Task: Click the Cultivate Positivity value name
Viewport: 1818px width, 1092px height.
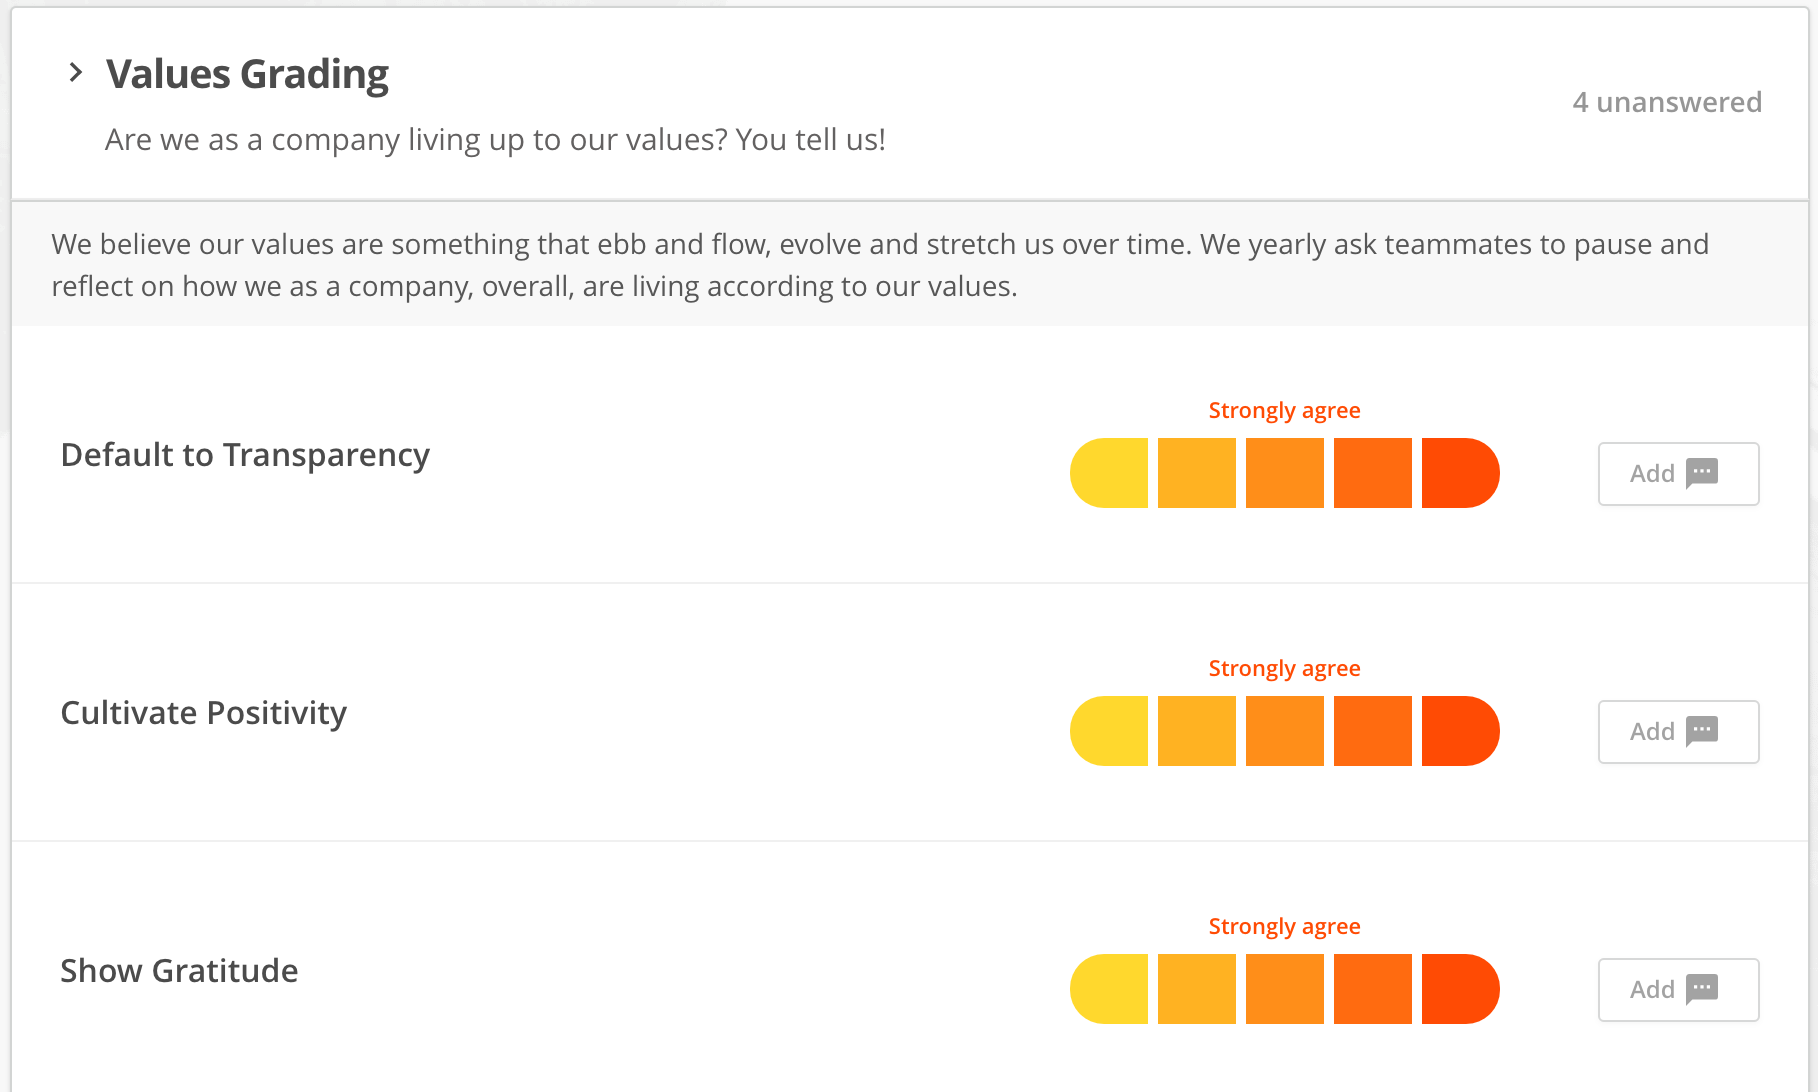Action: coord(203,713)
